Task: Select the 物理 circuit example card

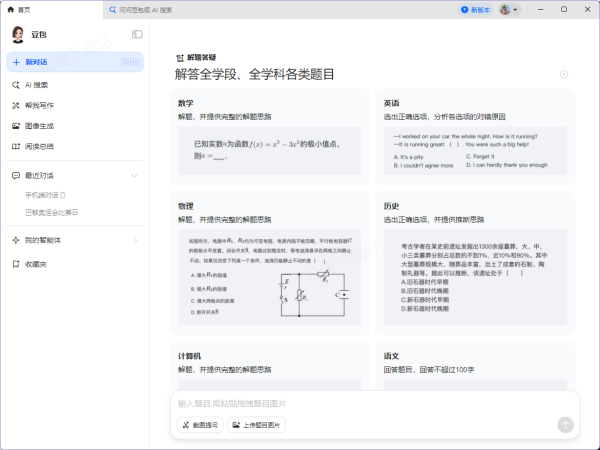Action: tap(269, 264)
